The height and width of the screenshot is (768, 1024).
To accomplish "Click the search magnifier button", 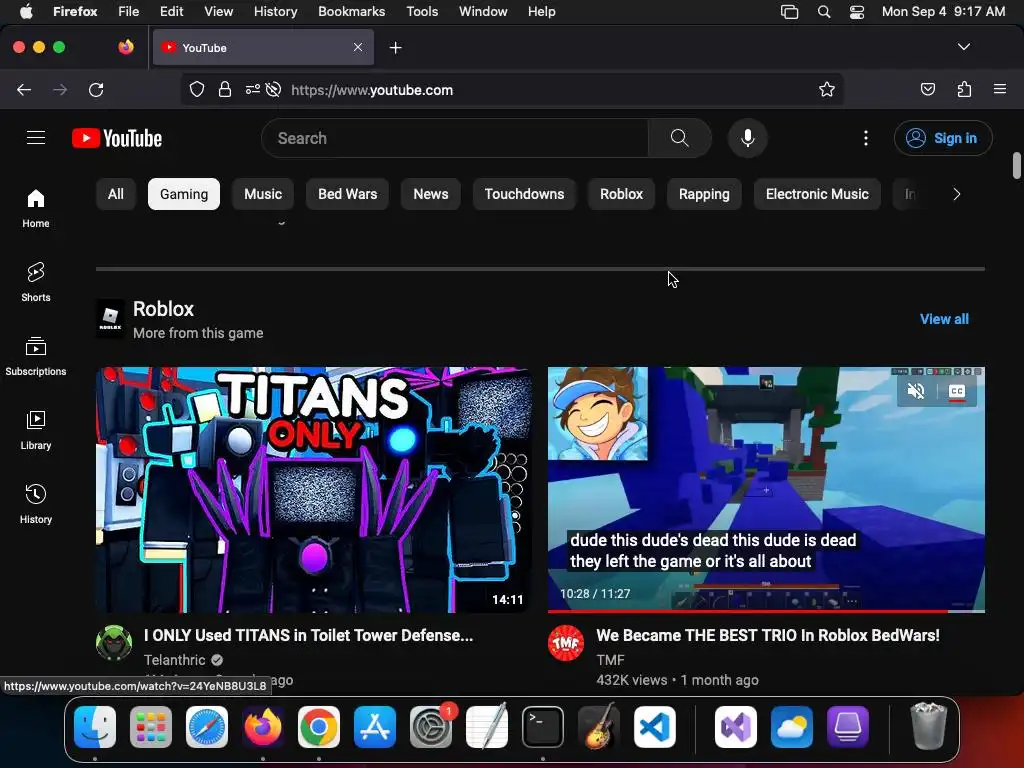I will (x=679, y=138).
